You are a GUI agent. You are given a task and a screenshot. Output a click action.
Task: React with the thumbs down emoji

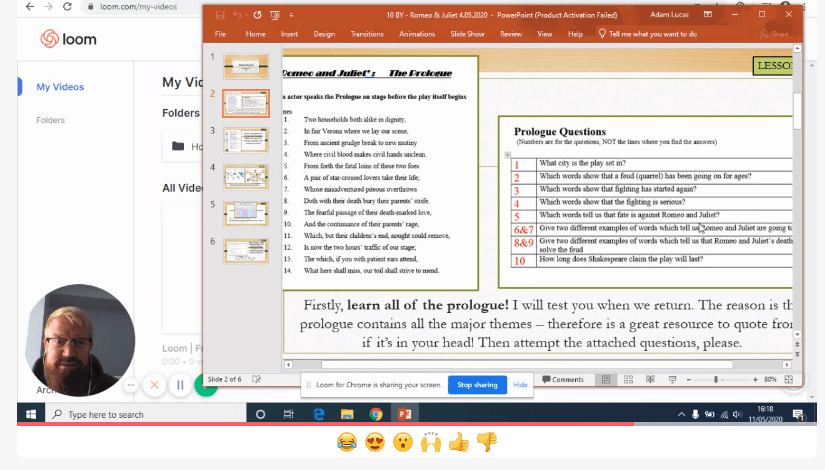coord(487,441)
